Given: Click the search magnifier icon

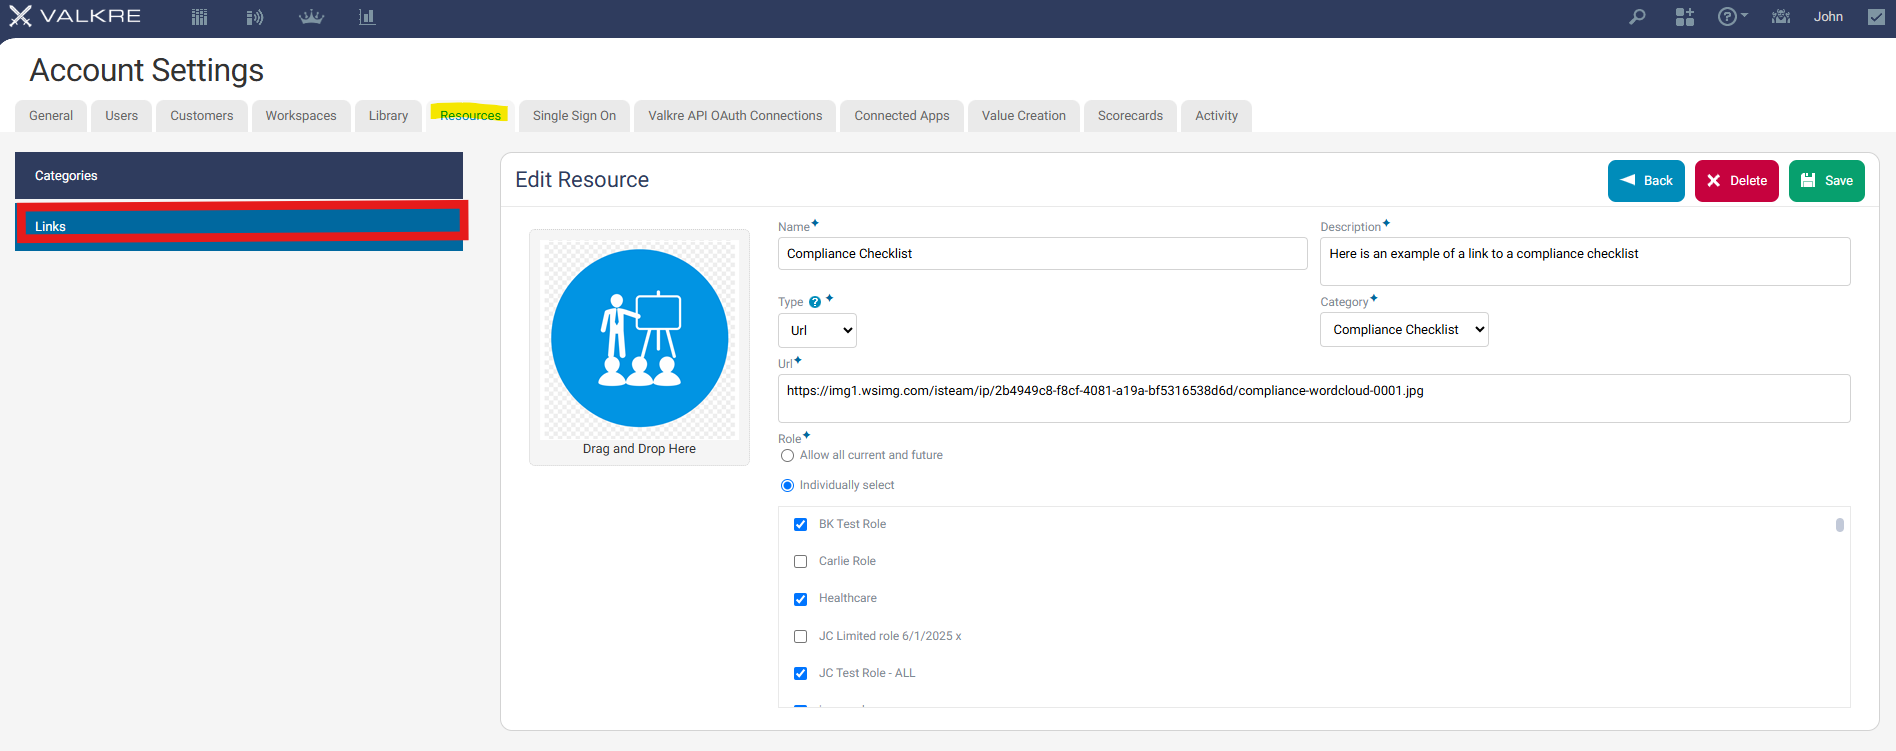Looking at the screenshot, I should (x=1637, y=17).
